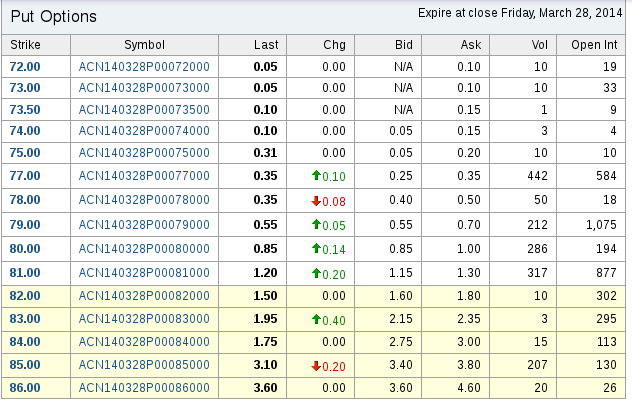632x401 pixels.
Task: Open the 72.00 strike price link
Action: [25, 66]
